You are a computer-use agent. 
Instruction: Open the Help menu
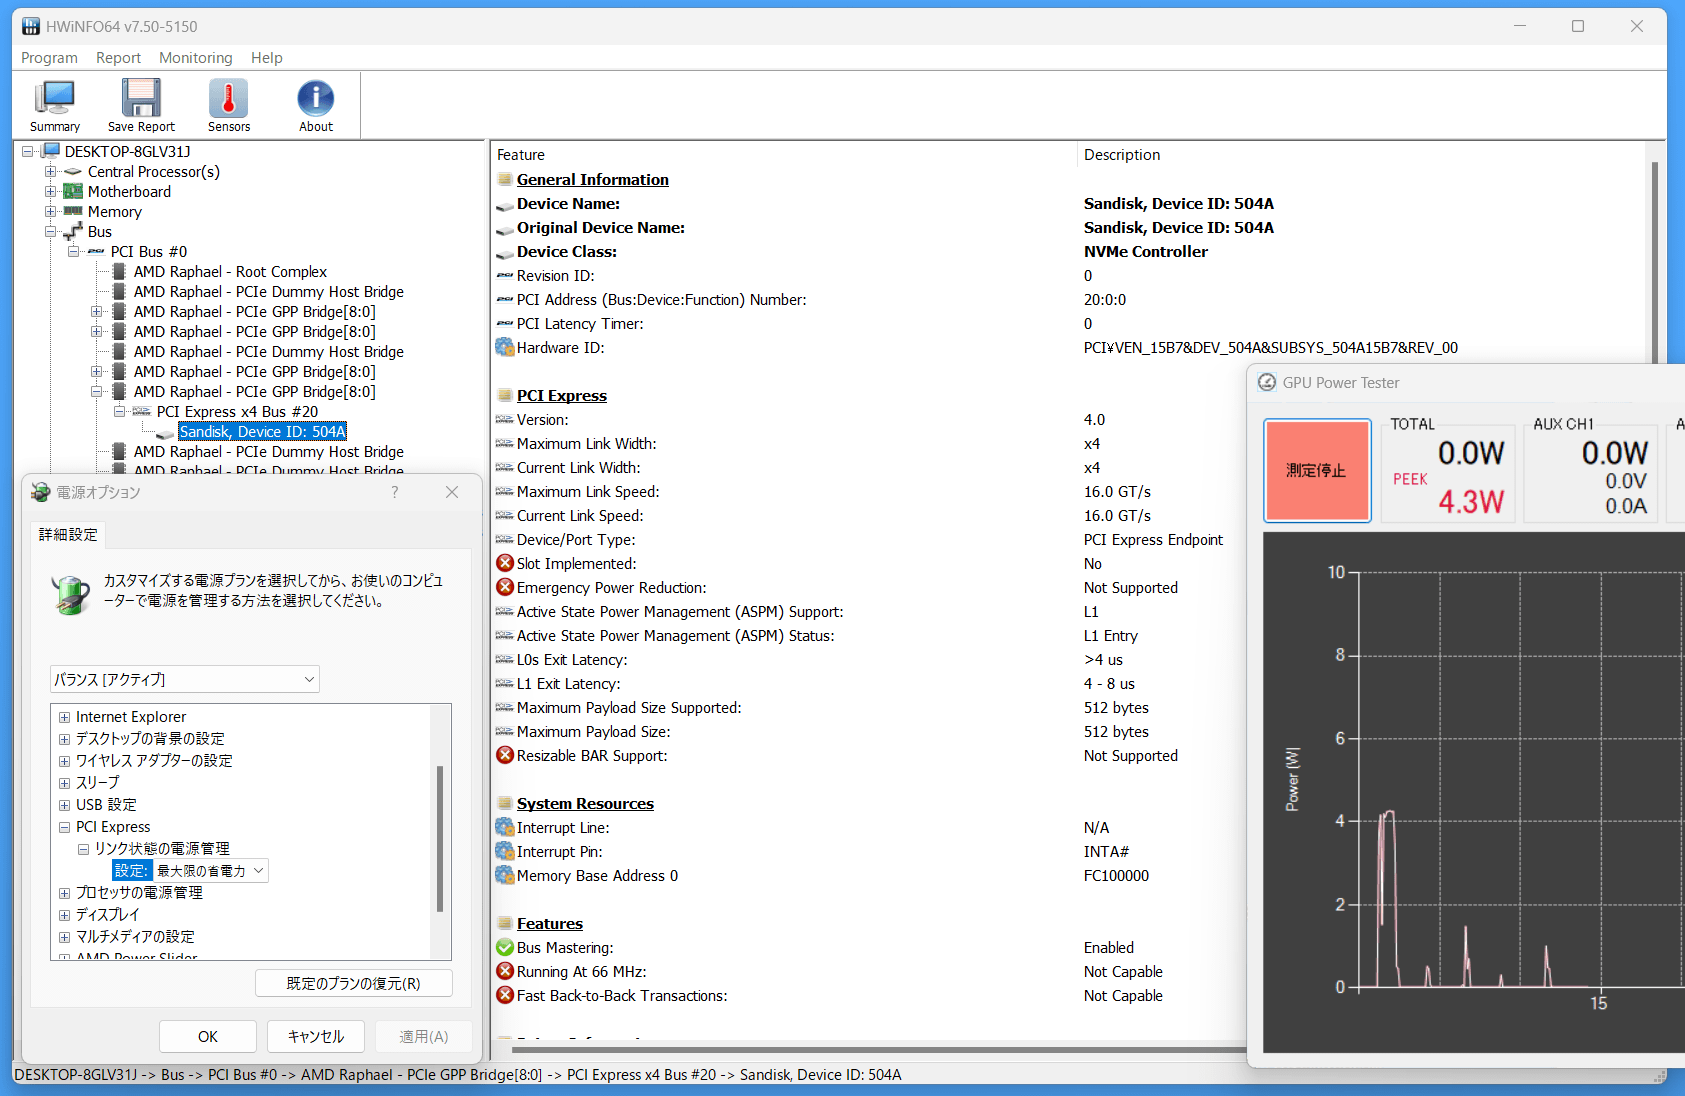click(266, 57)
